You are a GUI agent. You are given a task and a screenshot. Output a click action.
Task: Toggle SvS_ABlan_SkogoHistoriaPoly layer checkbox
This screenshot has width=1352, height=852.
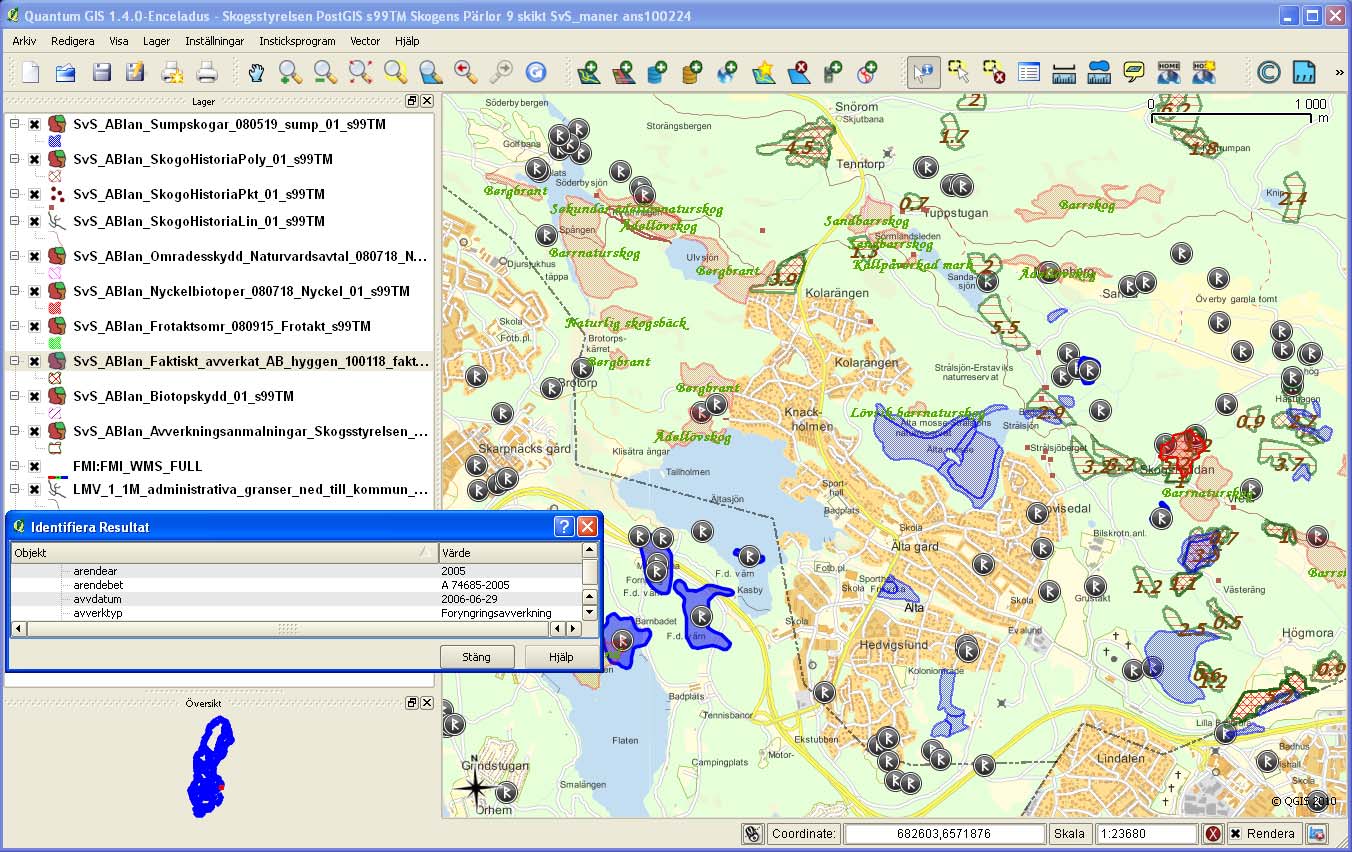(x=34, y=159)
